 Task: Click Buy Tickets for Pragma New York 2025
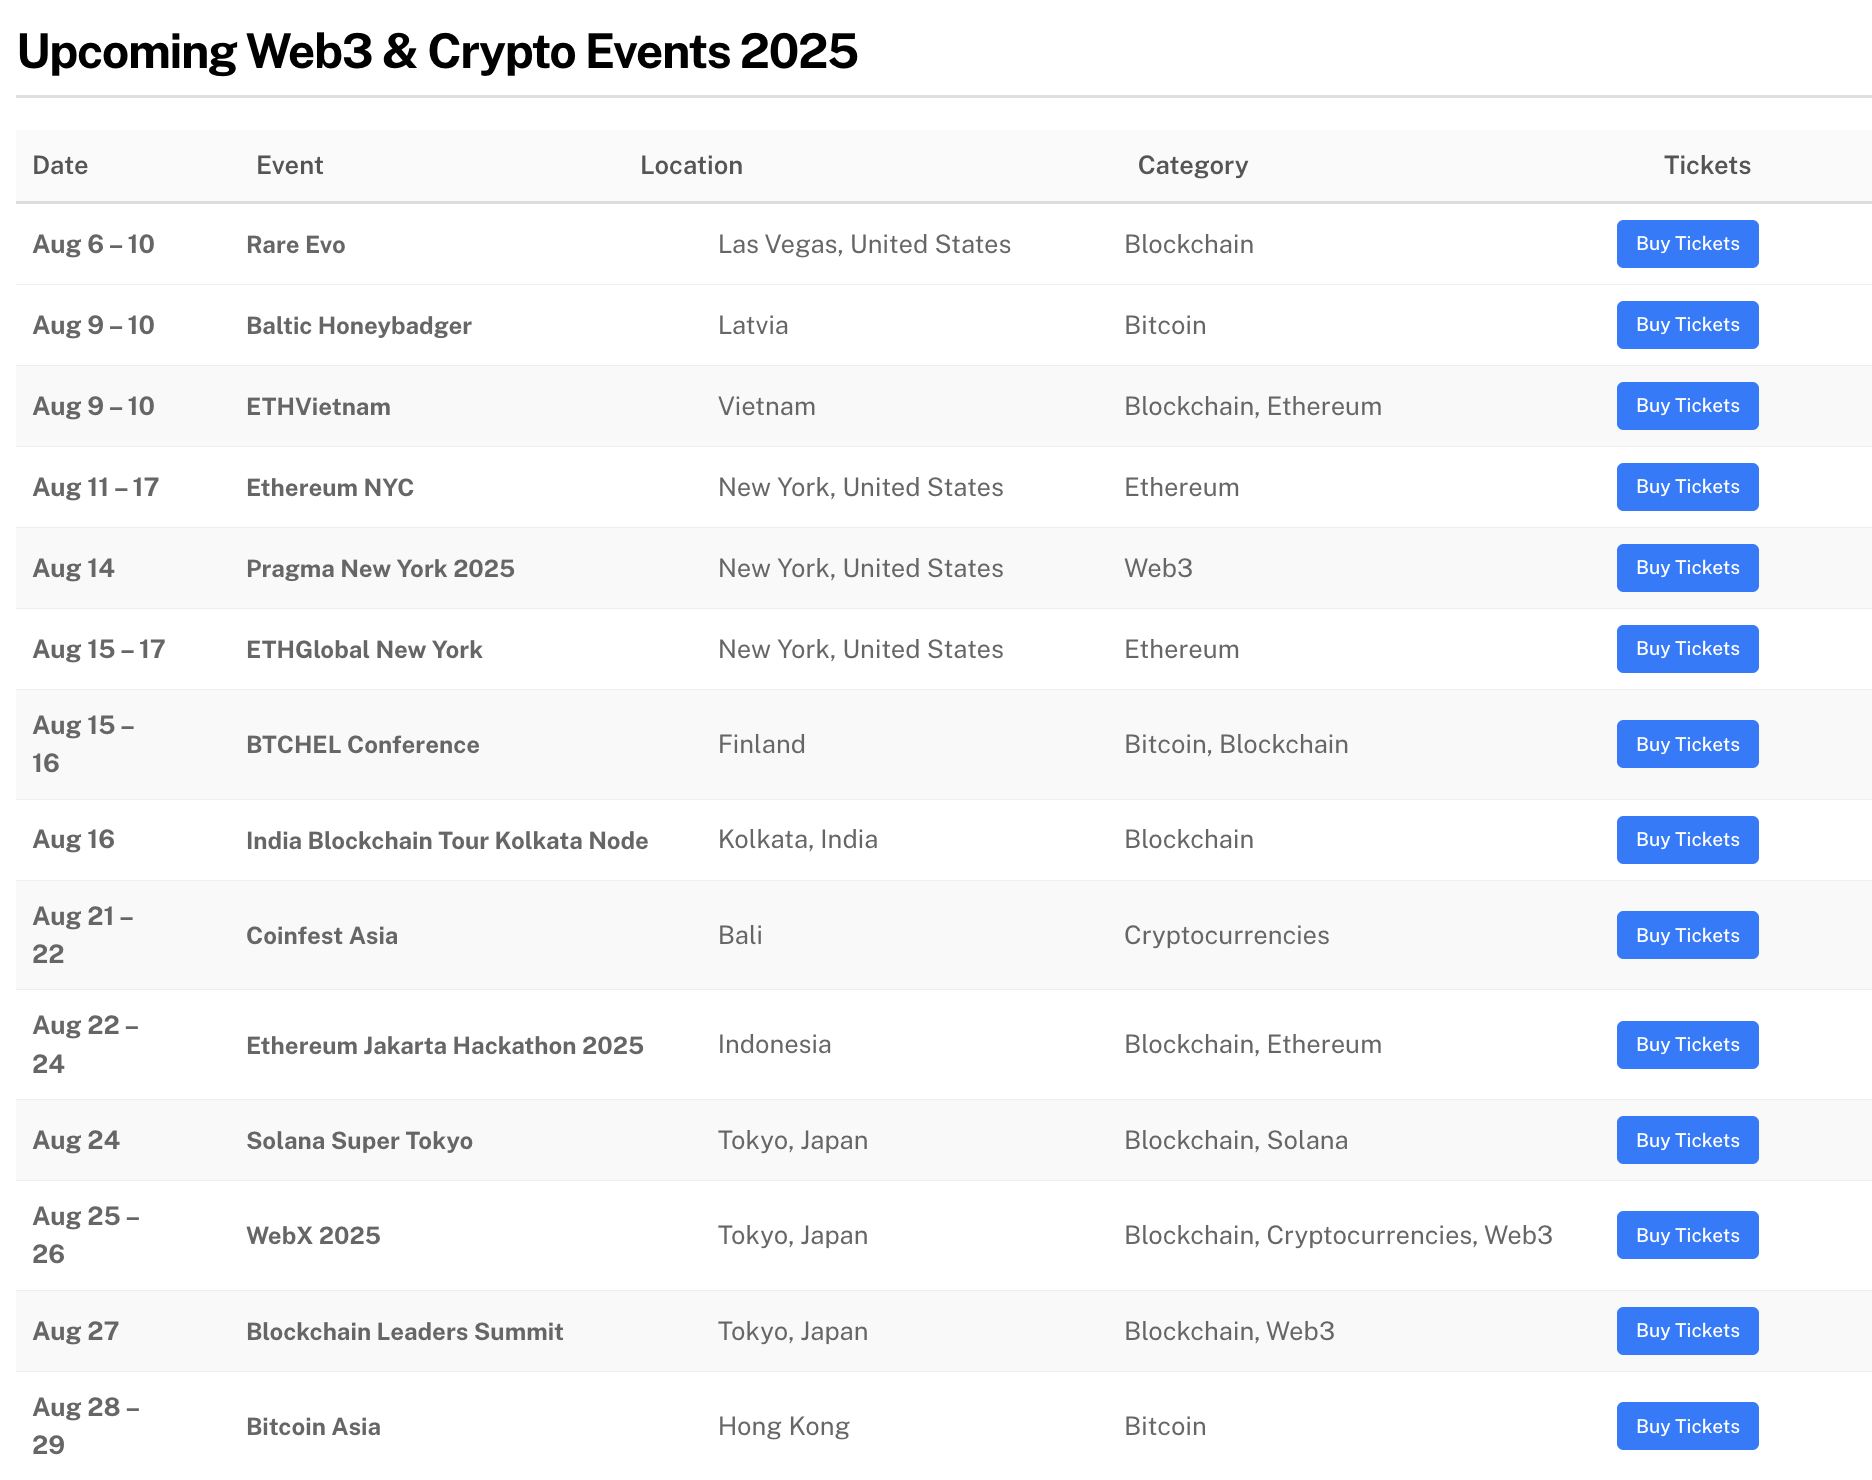point(1687,568)
